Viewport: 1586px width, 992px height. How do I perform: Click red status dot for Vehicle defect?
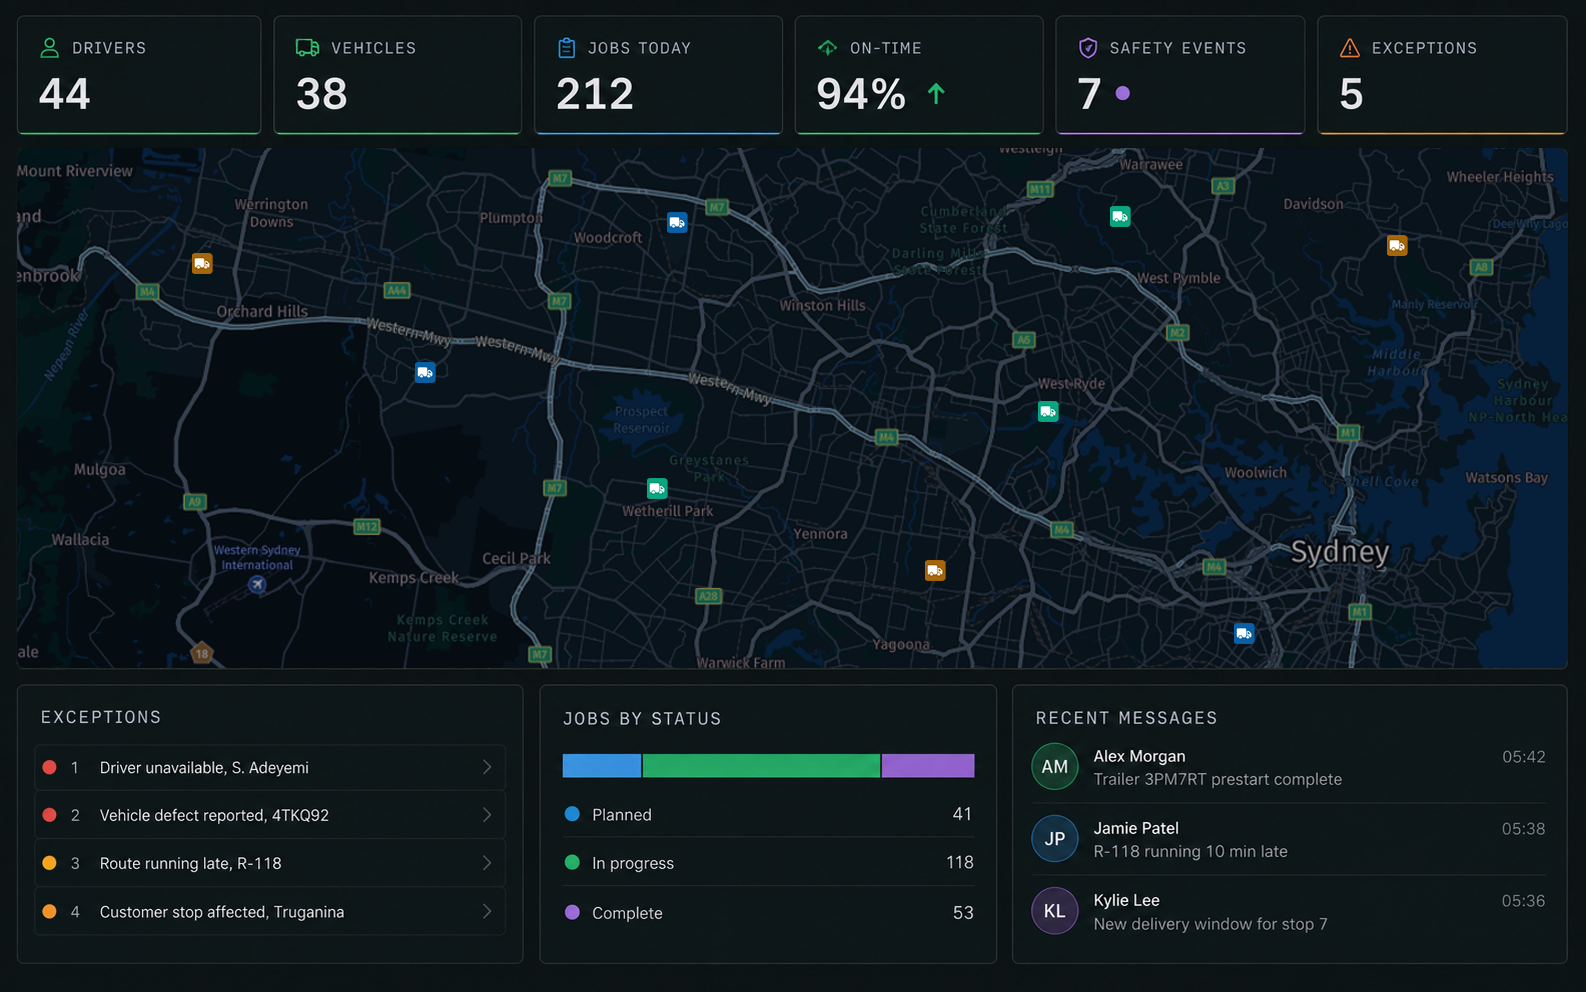(x=49, y=815)
